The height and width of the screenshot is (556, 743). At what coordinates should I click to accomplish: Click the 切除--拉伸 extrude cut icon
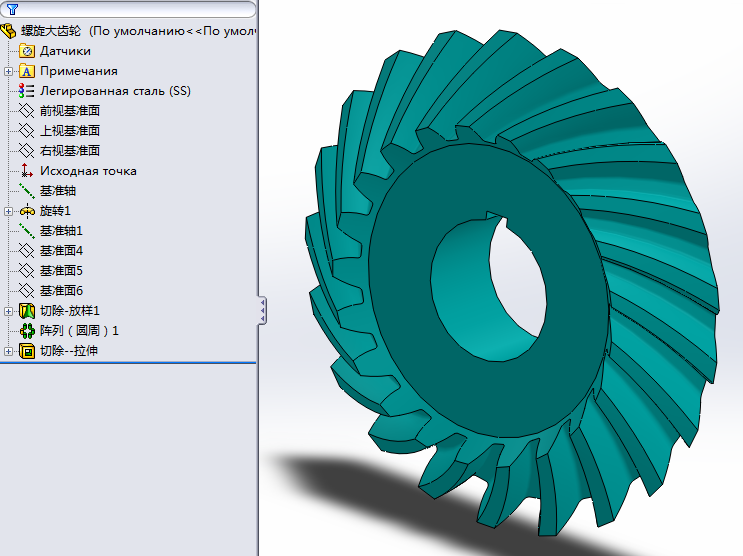click(x=27, y=351)
